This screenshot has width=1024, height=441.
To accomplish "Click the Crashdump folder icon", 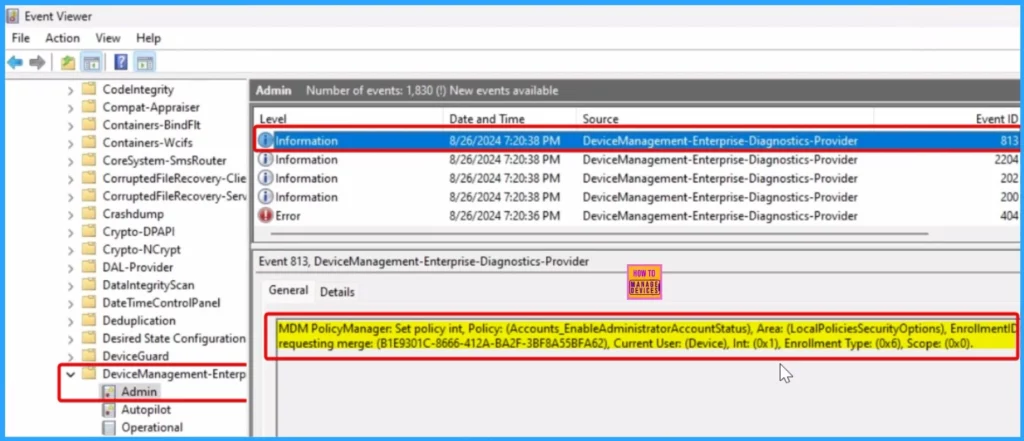I will (x=89, y=214).
